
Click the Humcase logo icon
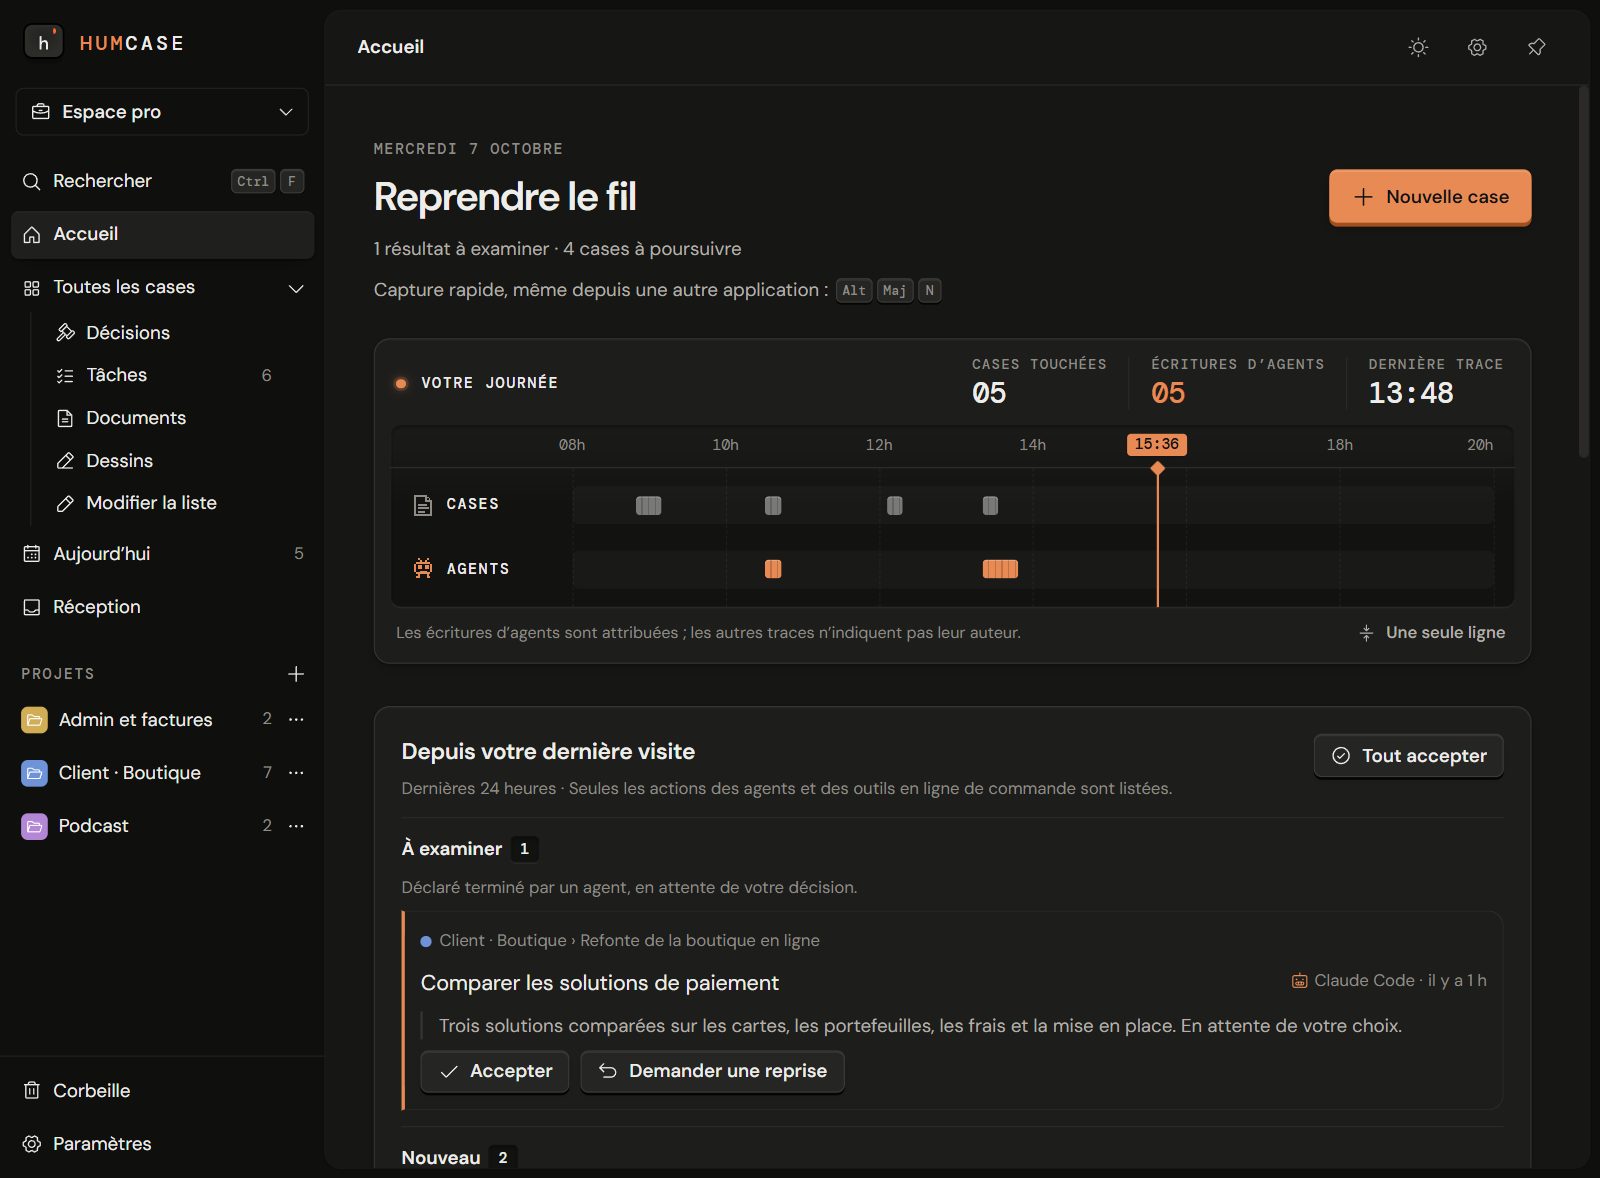pyautogui.click(x=43, y=43)
